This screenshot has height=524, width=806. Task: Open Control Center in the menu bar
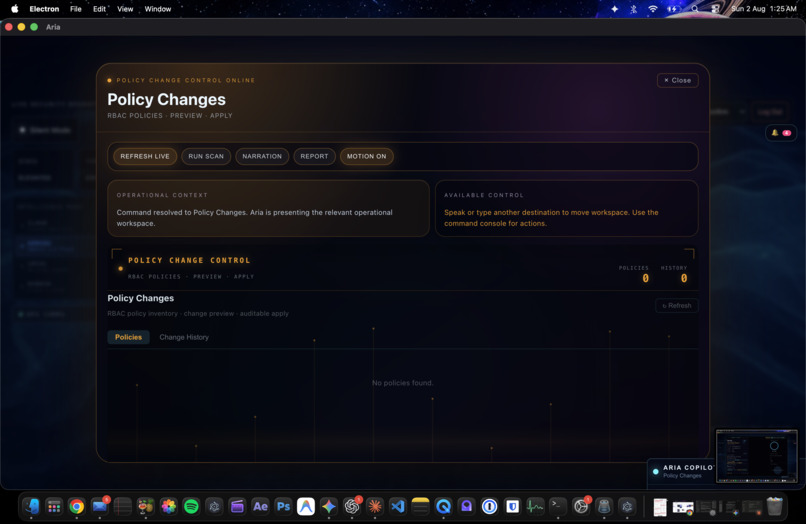pos(715,9)
